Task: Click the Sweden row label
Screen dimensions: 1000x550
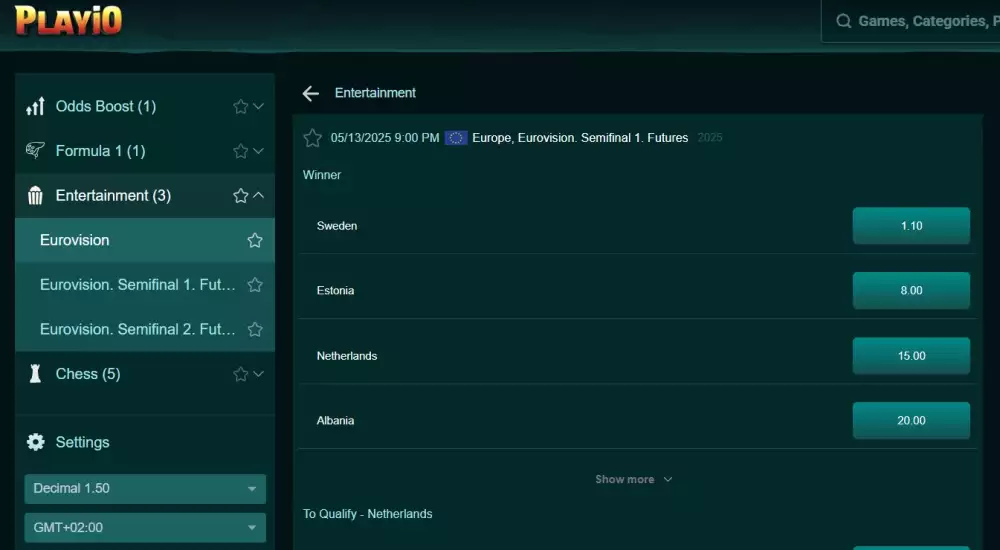Action: pyautogui.click(x=337, y=226)
